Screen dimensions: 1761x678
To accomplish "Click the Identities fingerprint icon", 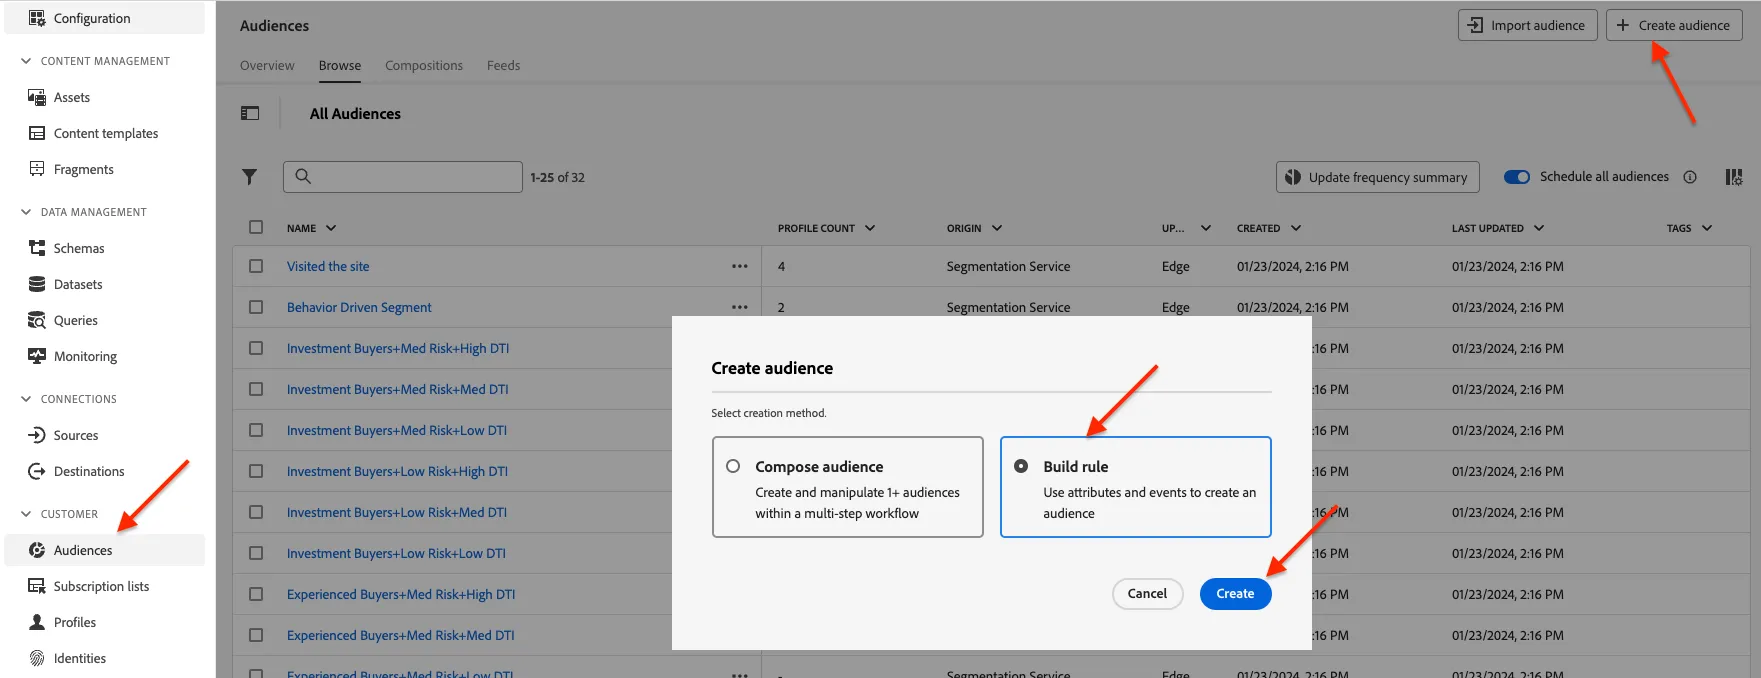I will point(37,658).
